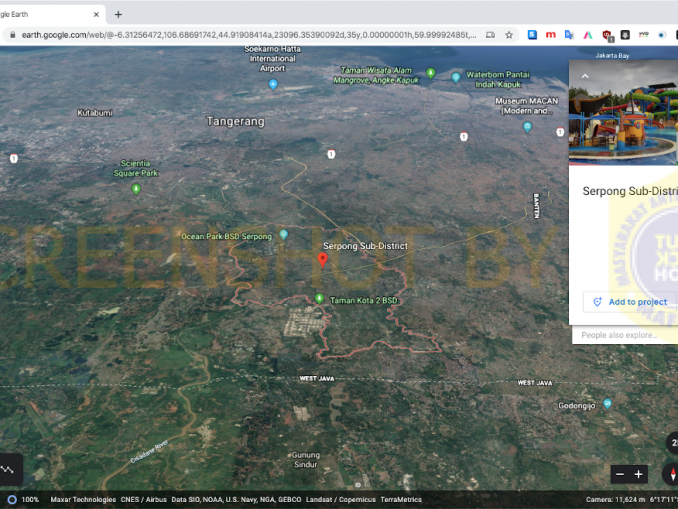
Task: Click the Landsat / Copernicus attribution
Action: (x=341, y=499)
